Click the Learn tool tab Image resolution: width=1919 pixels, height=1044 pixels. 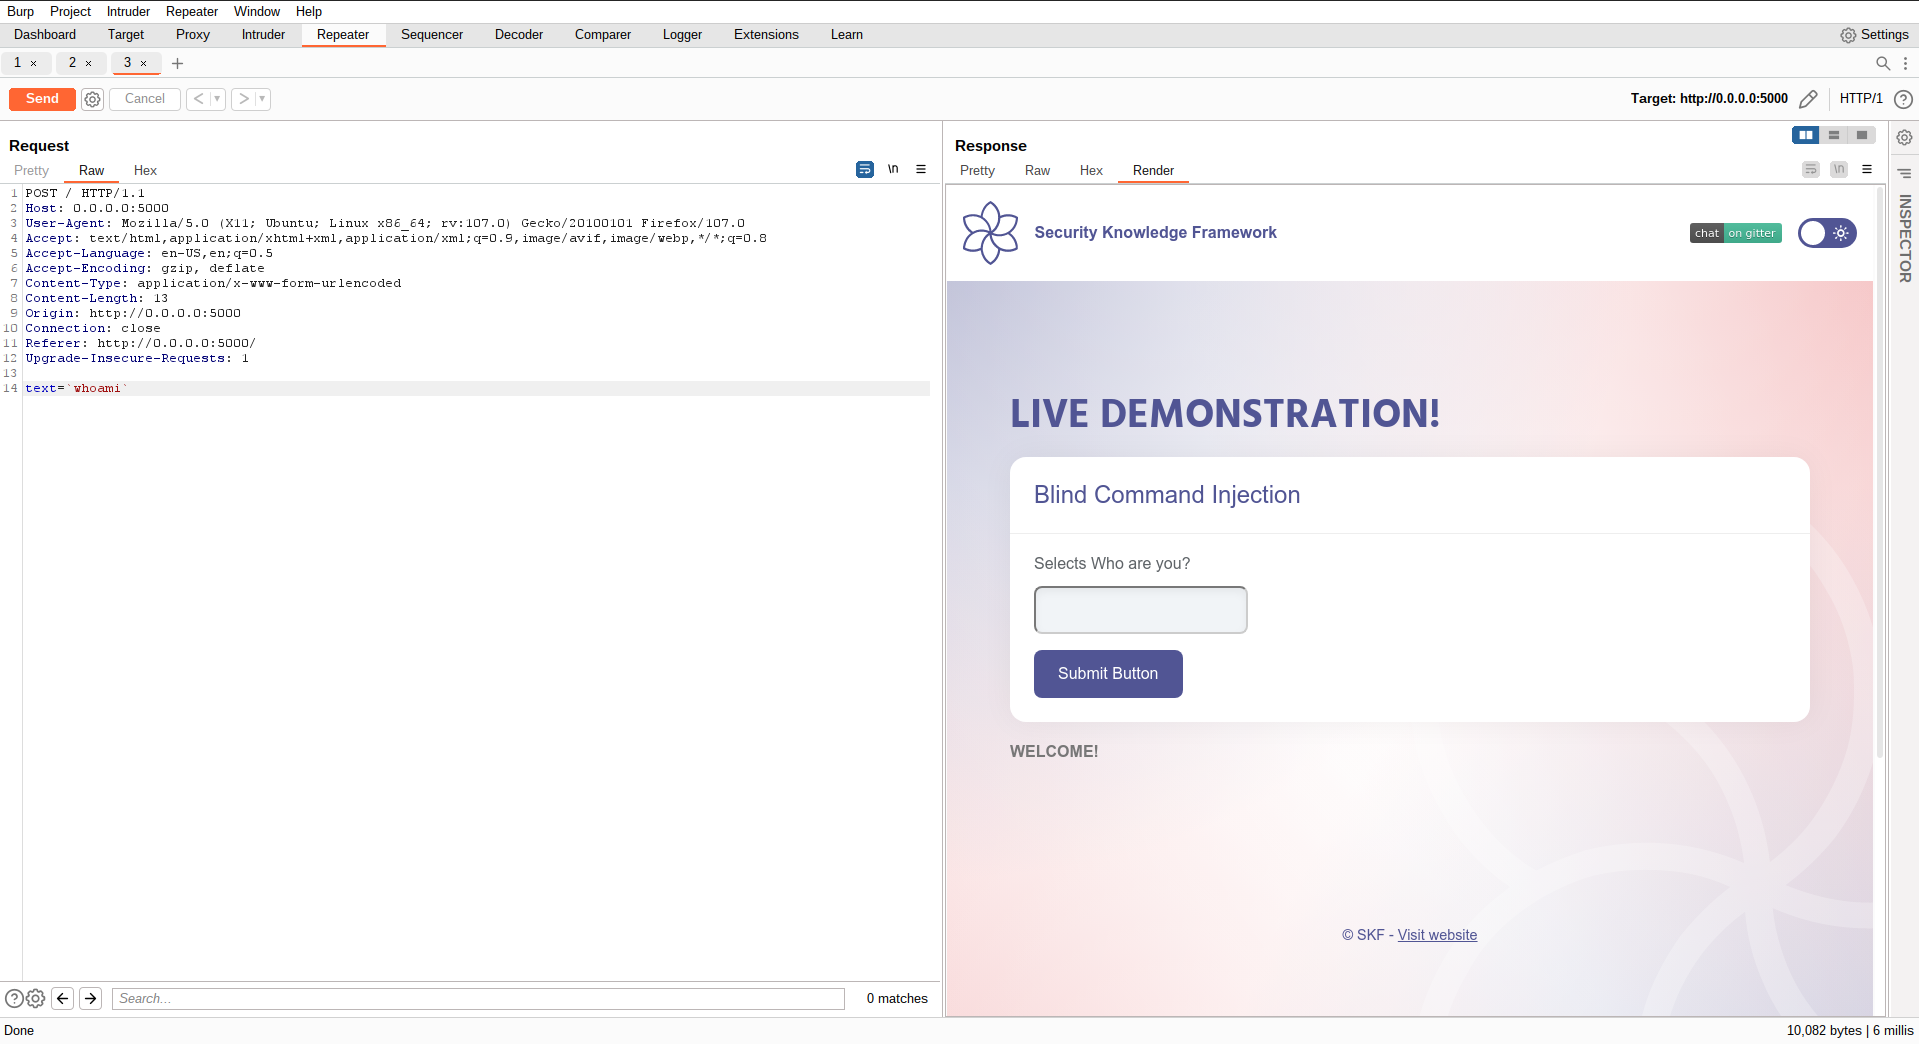click(x=846, y=35)
